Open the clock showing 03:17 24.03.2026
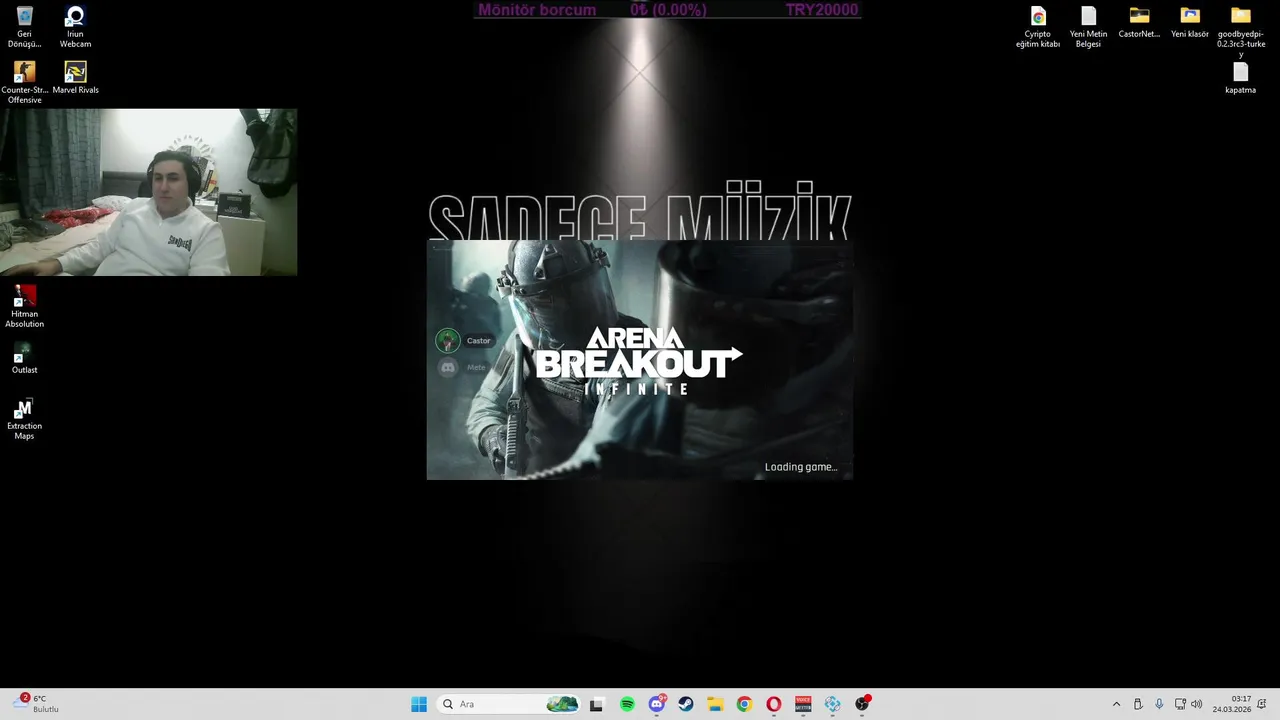Viewport: 1280px width, 720px height. click(1231, 704)
